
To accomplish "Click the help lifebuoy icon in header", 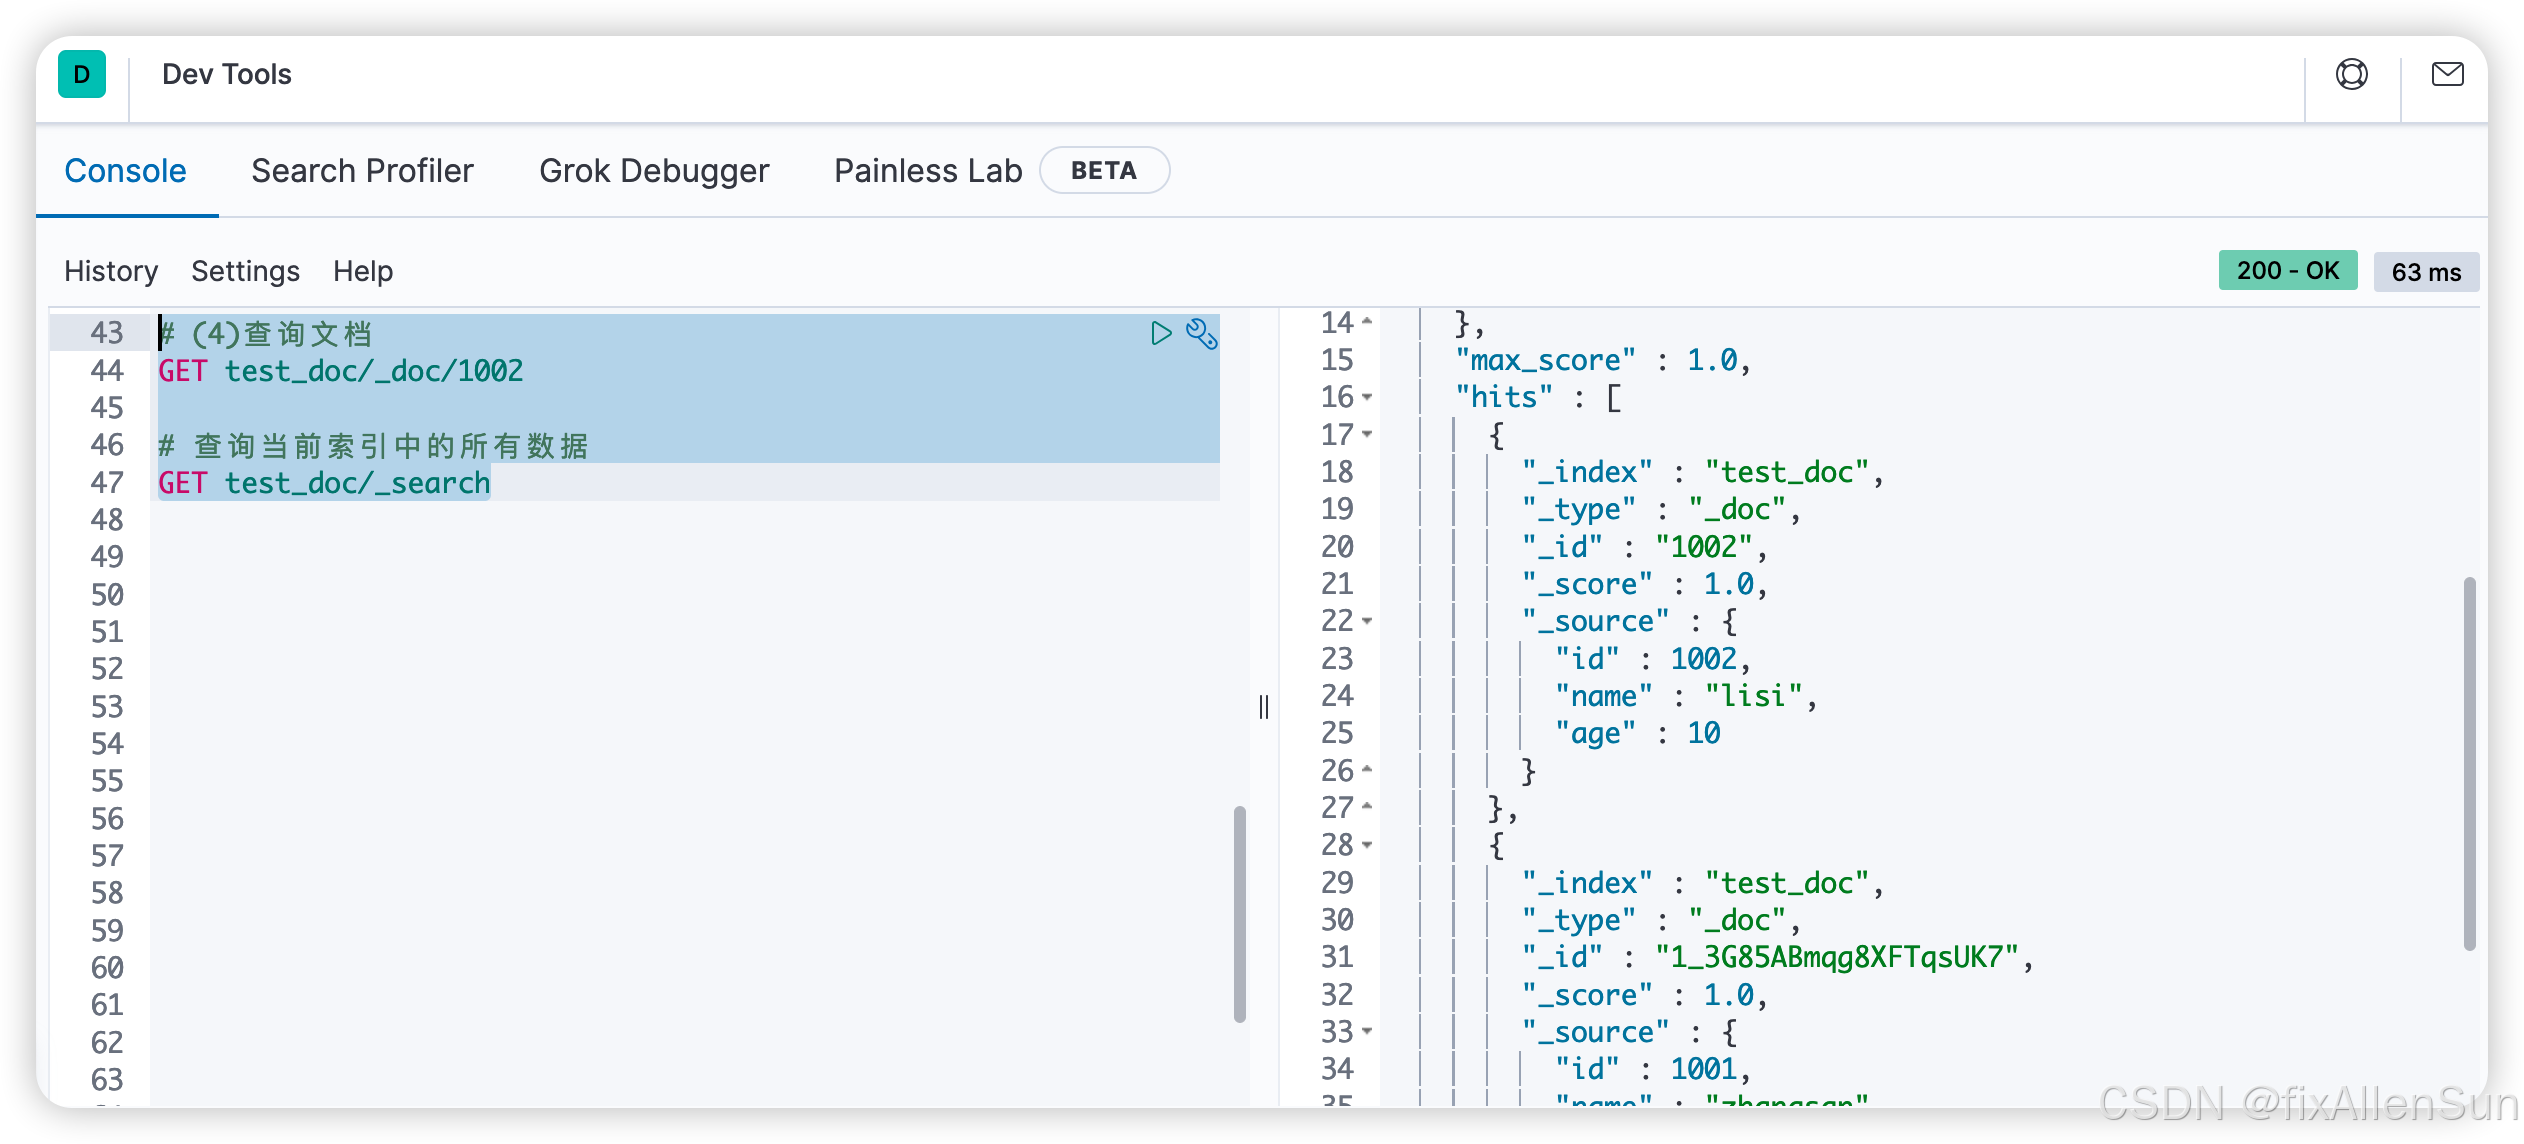I will coord(2351,75).
